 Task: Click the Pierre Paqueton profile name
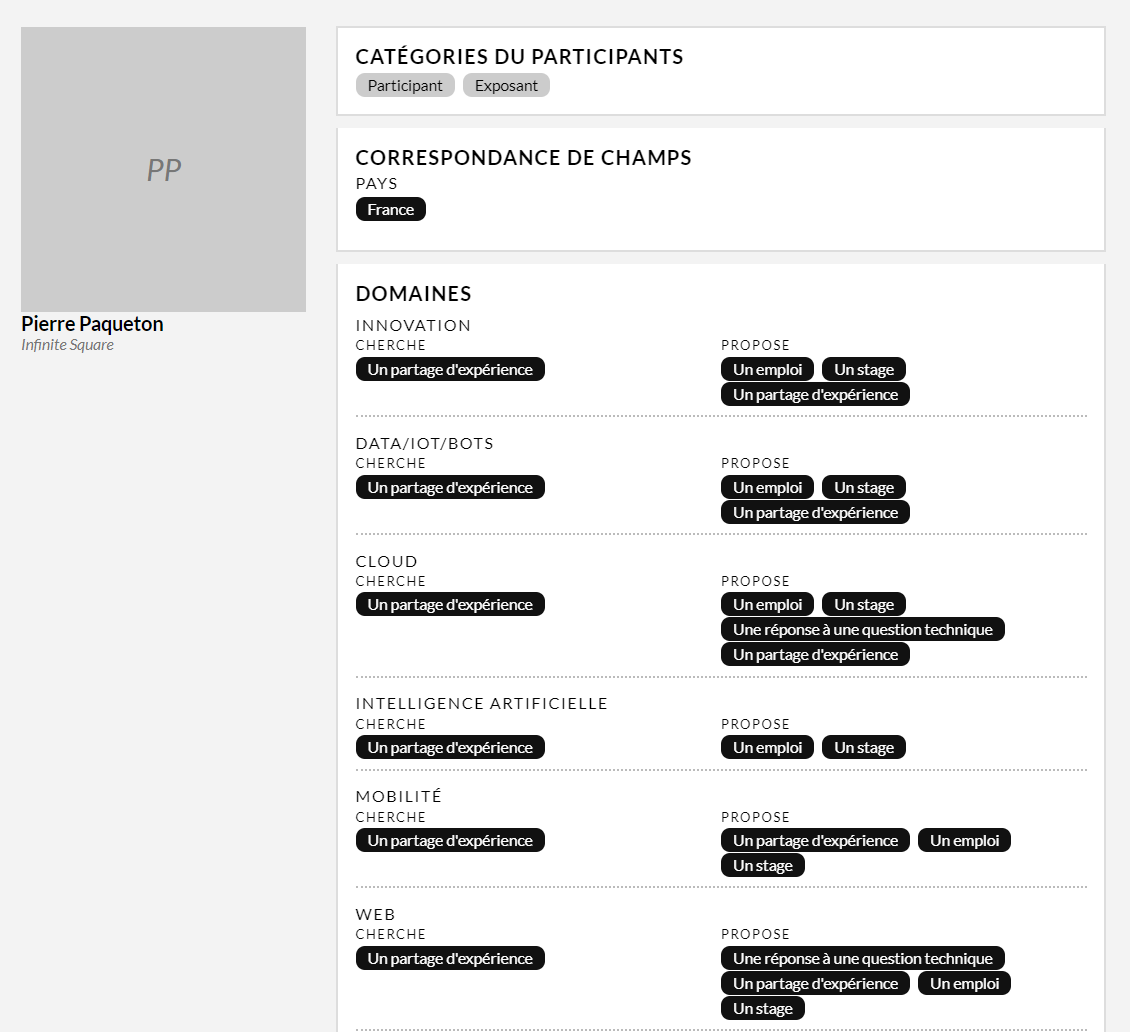pos(92,324)
